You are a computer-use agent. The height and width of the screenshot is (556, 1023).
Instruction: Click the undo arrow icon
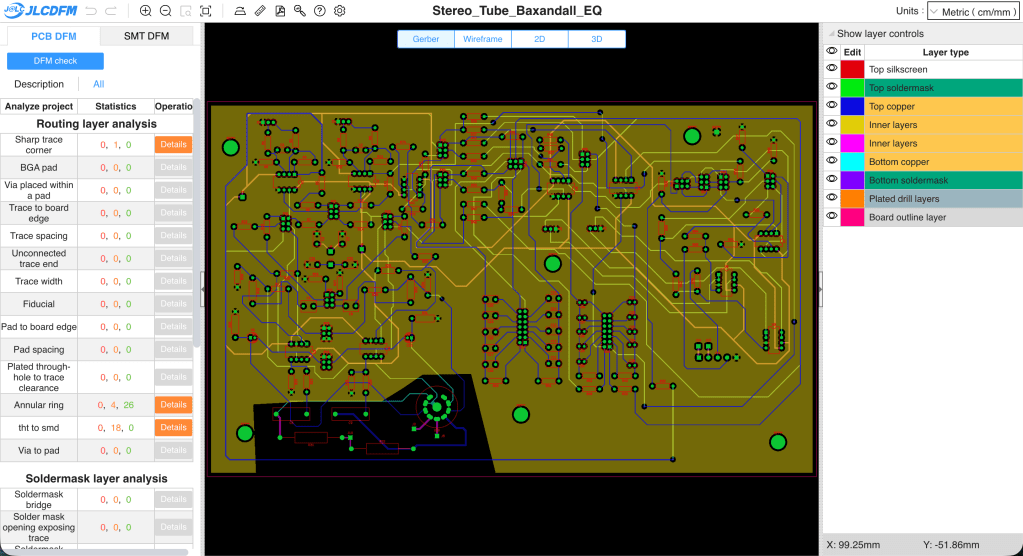(91, 11)
